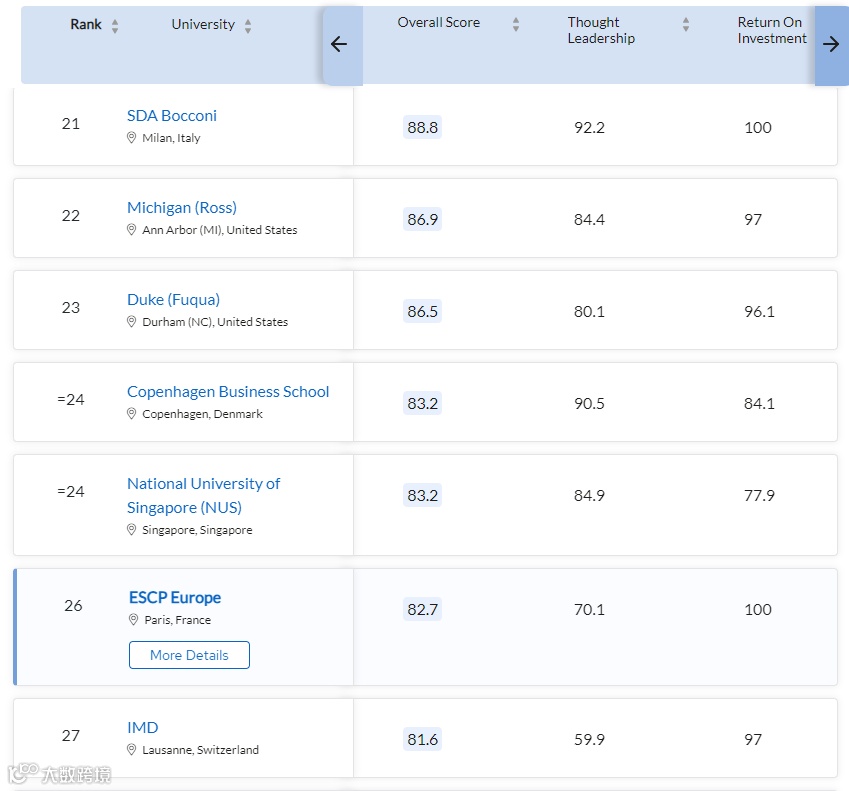Open the Duke (Fuqua) university link
This screenshot has width=849, height=791.
click(173, 299)
